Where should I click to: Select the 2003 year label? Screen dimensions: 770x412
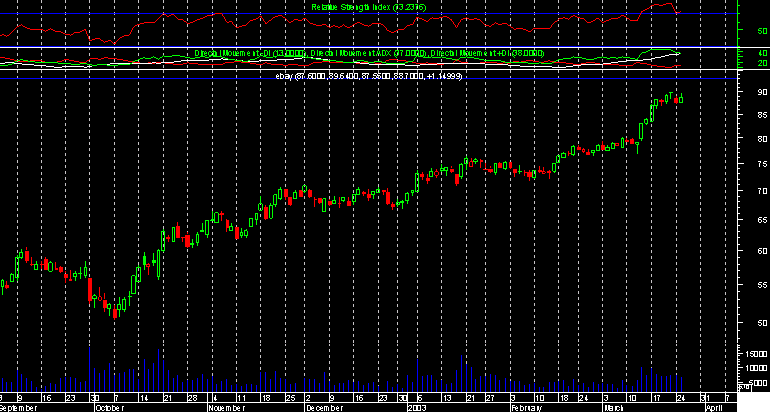(417, 408)
